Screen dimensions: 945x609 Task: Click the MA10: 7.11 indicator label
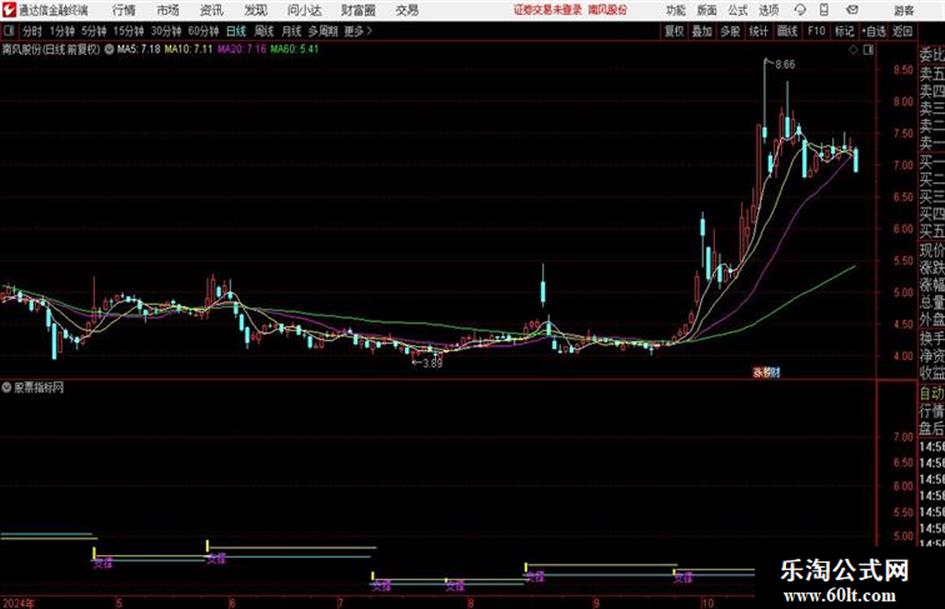(x=189, y=49)
